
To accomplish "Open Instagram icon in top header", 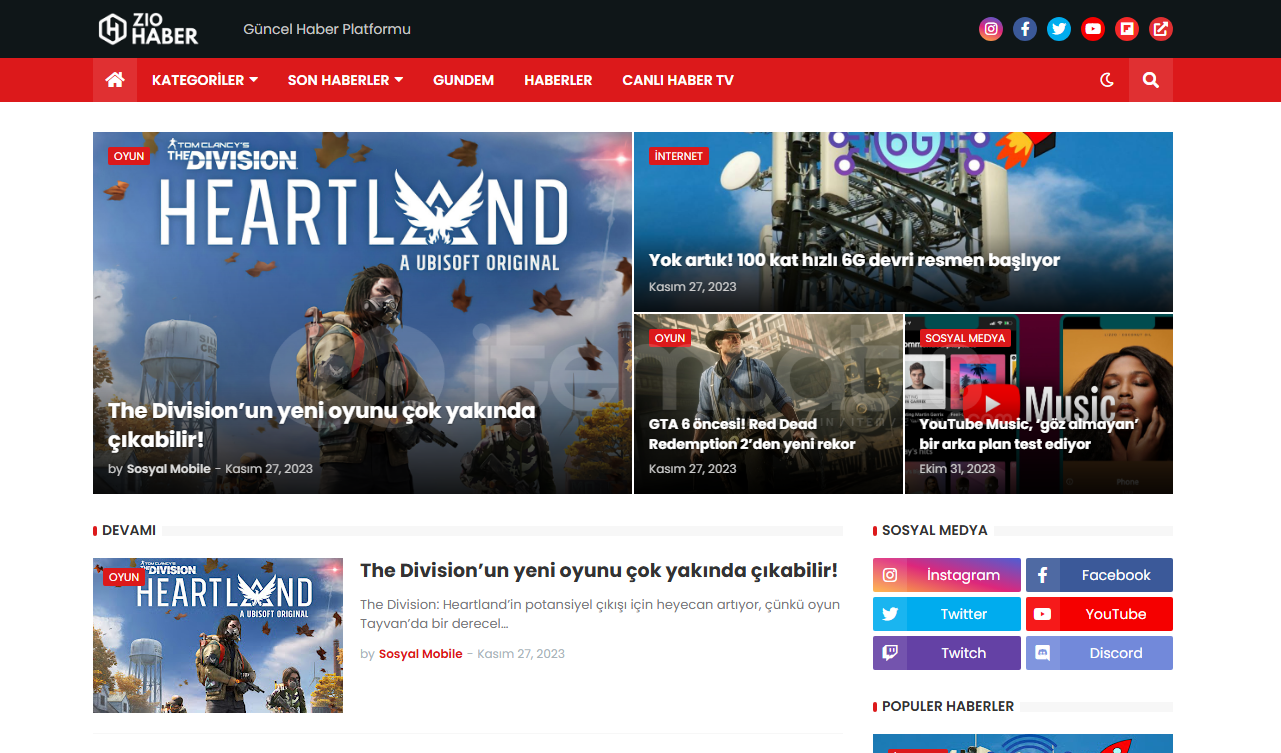I will click(x=991, y=29).
